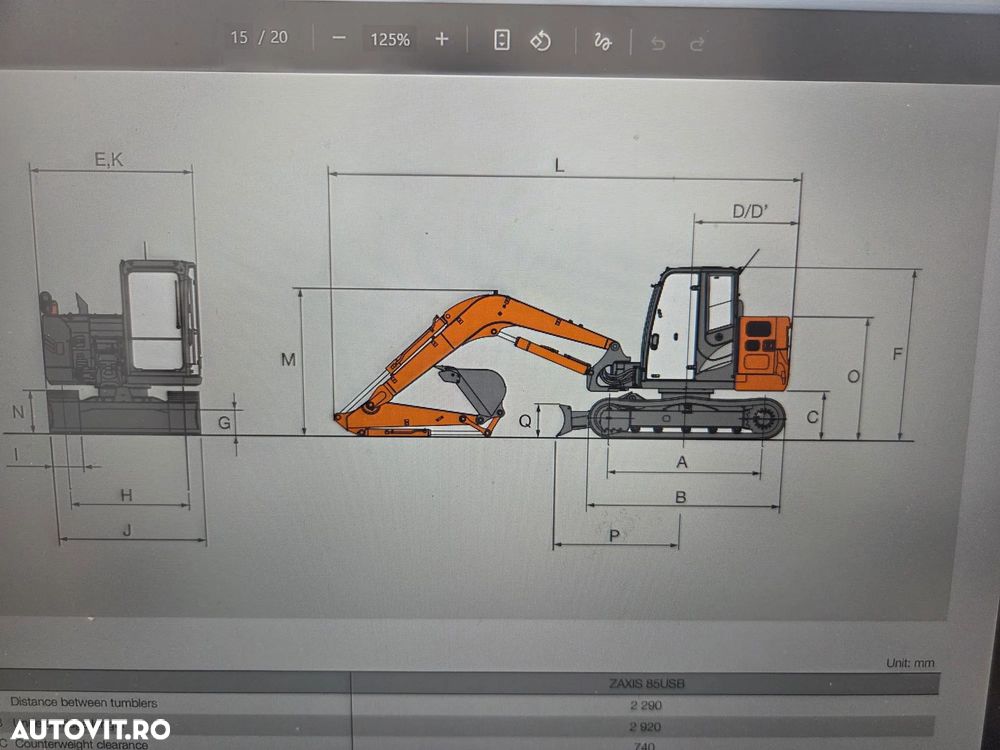Select the value 2 920 in the table
Image resolution: width=1000 pixels, height=750 pixels.
(x=645, y=727)
